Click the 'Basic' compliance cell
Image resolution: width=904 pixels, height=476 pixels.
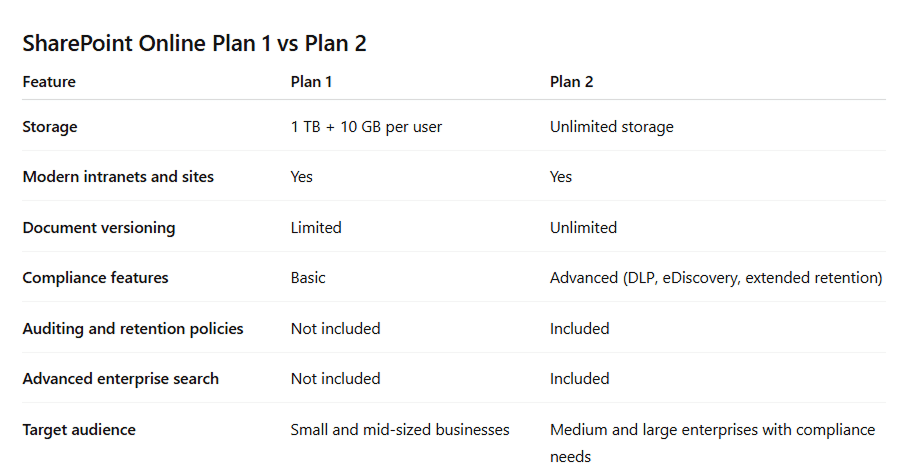click(x=308, y=278)
